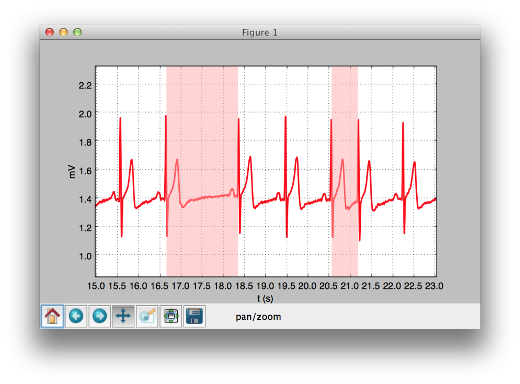Click the 23.0 x-axis tick label

pos(434,286)
